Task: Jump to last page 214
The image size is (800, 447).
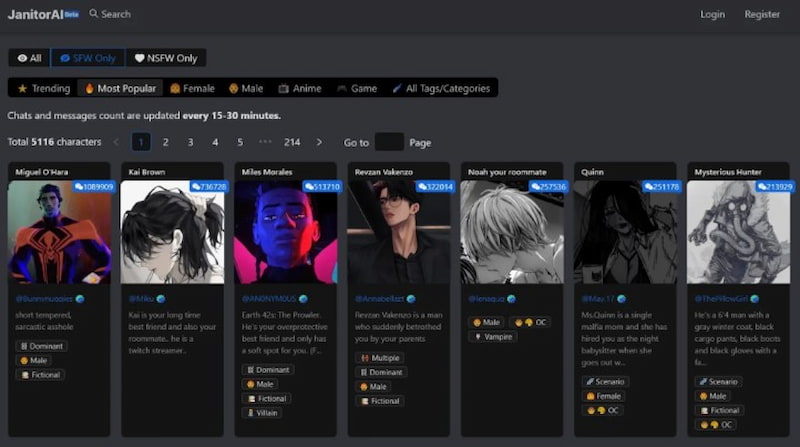Action: point(292,142)
